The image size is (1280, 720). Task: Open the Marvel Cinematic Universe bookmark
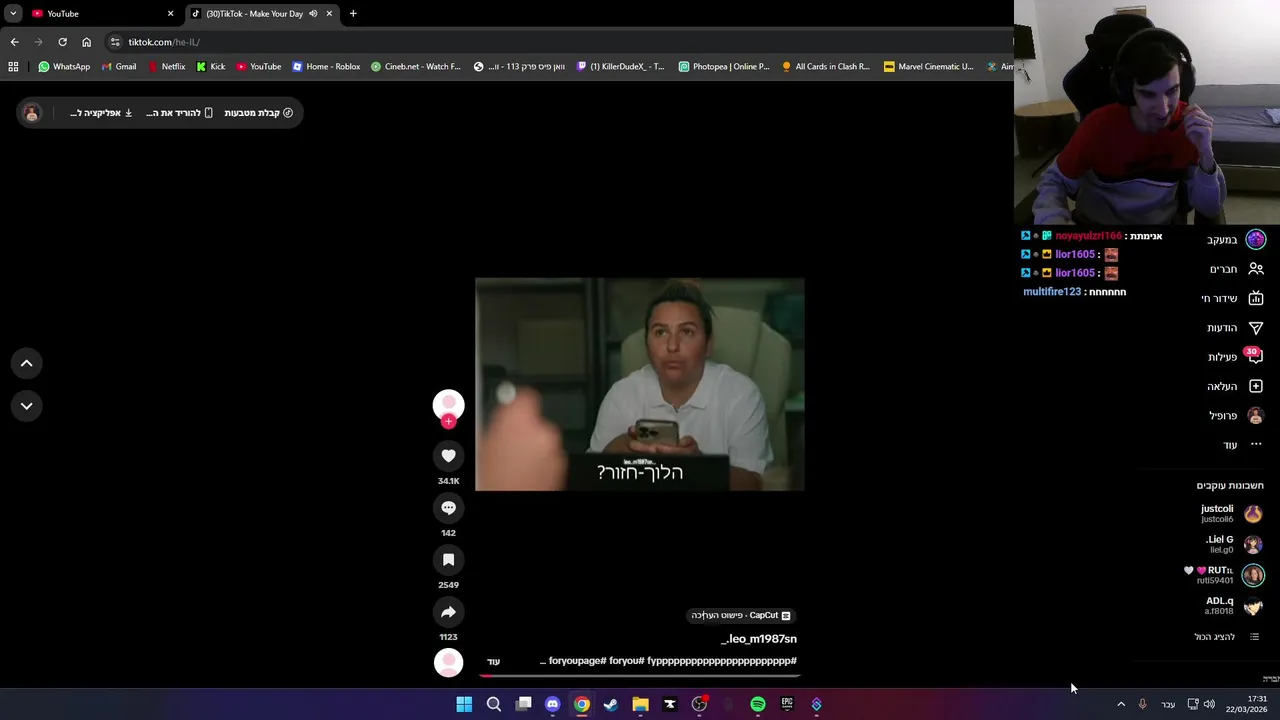928,67
